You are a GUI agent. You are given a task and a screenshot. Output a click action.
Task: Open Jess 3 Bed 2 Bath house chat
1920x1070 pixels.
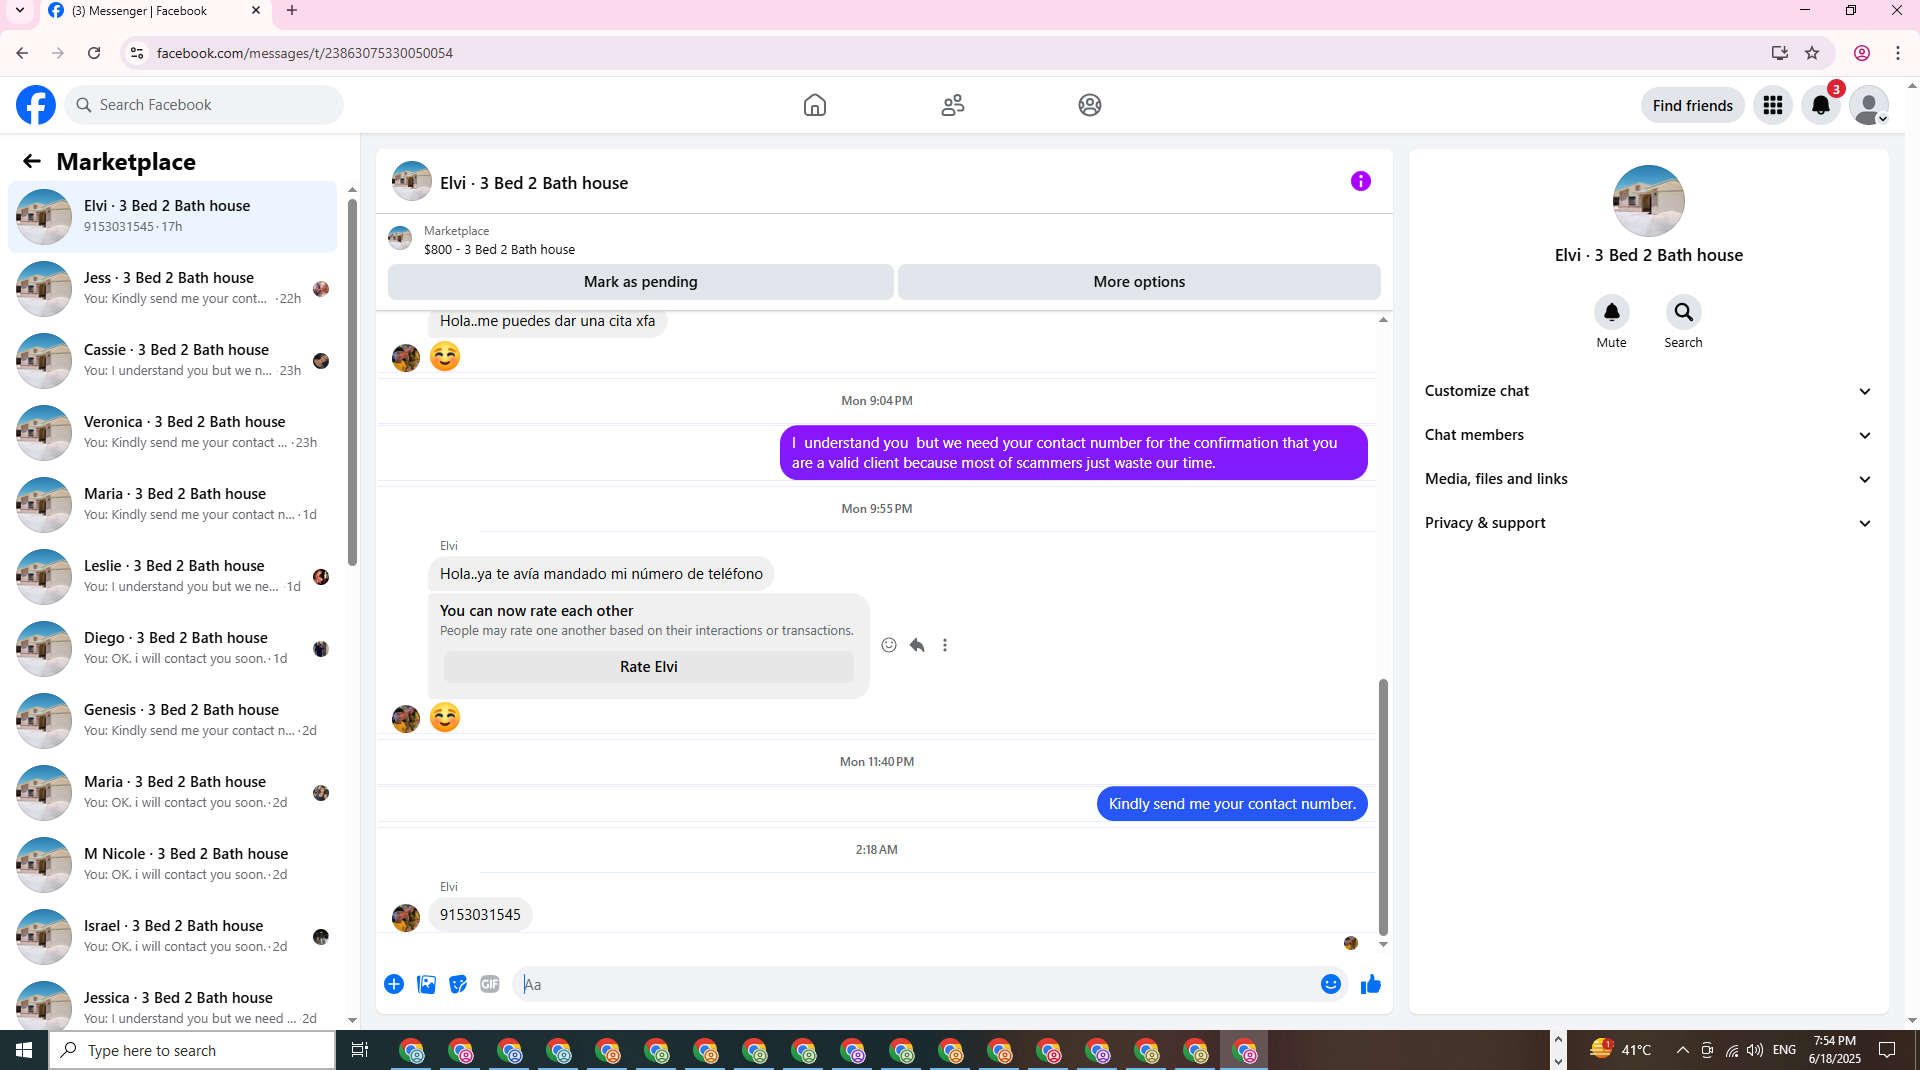[172, 289]
